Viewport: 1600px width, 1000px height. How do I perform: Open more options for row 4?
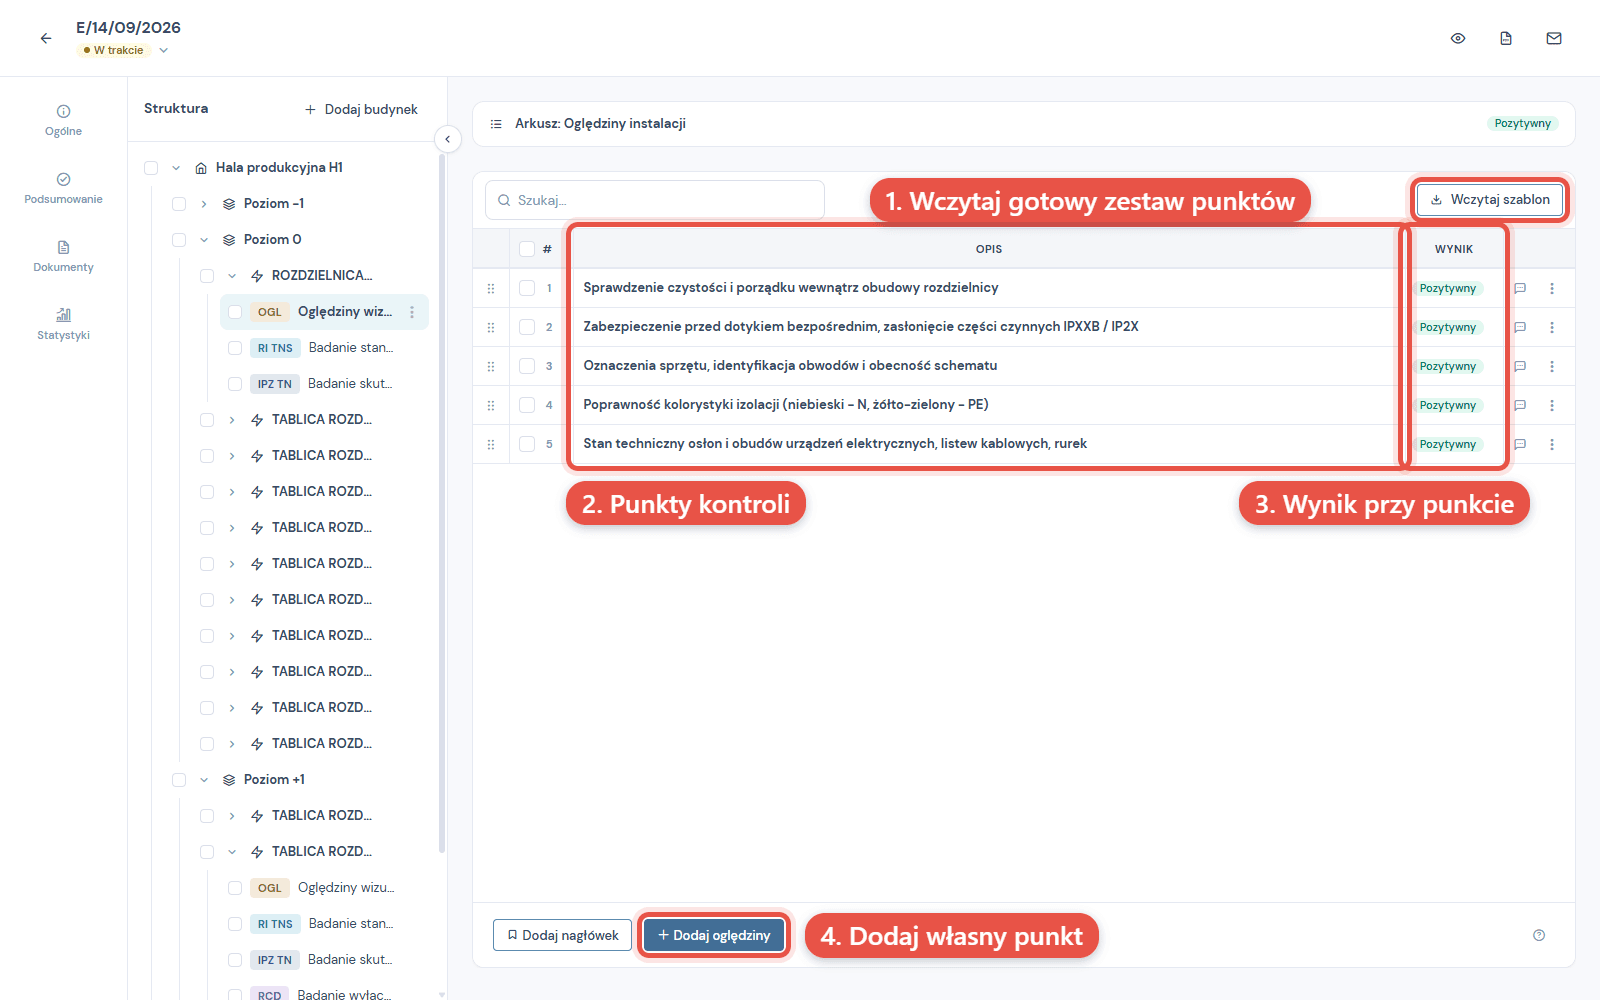[x=1552, y=405]
